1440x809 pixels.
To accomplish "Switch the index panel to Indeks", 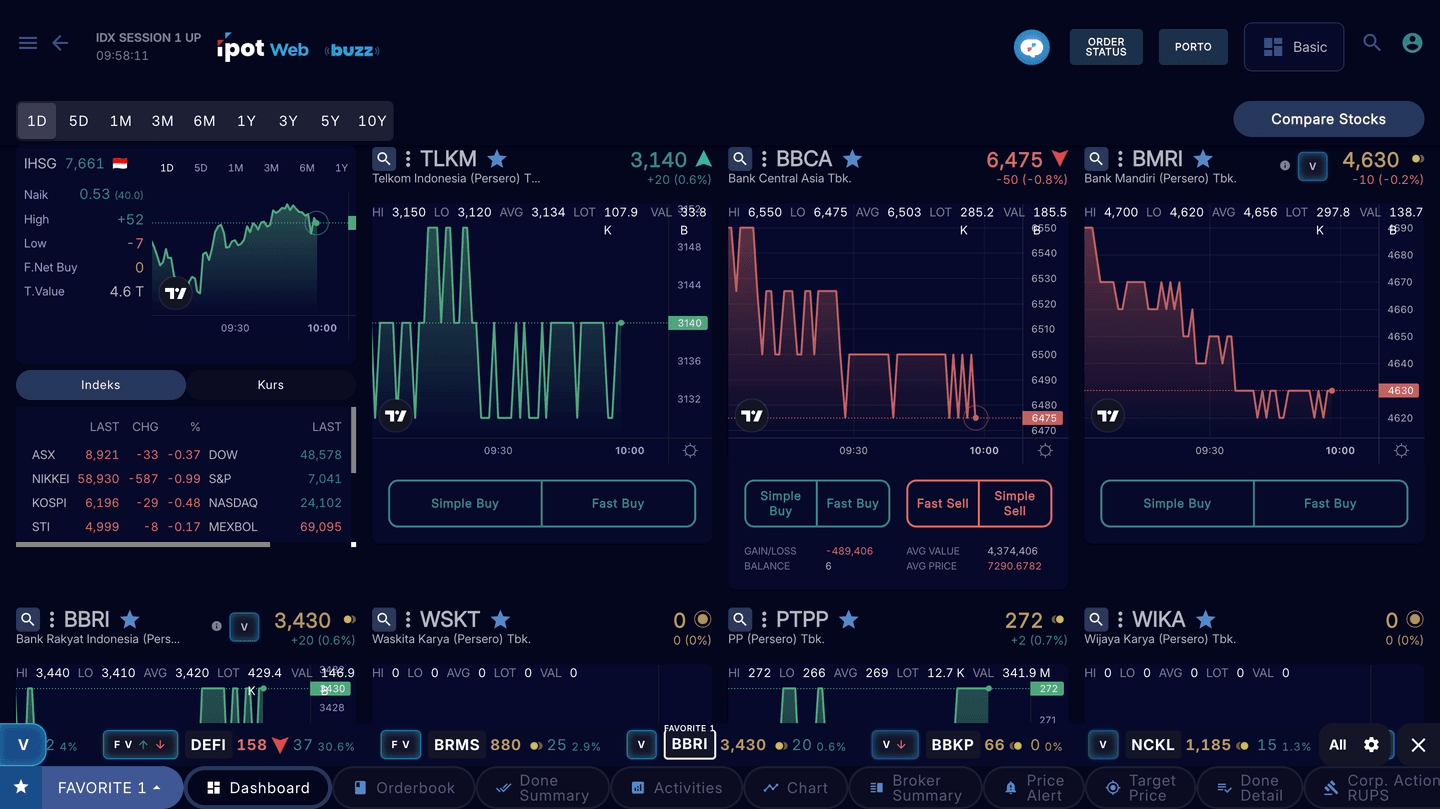I will [101, 385].
